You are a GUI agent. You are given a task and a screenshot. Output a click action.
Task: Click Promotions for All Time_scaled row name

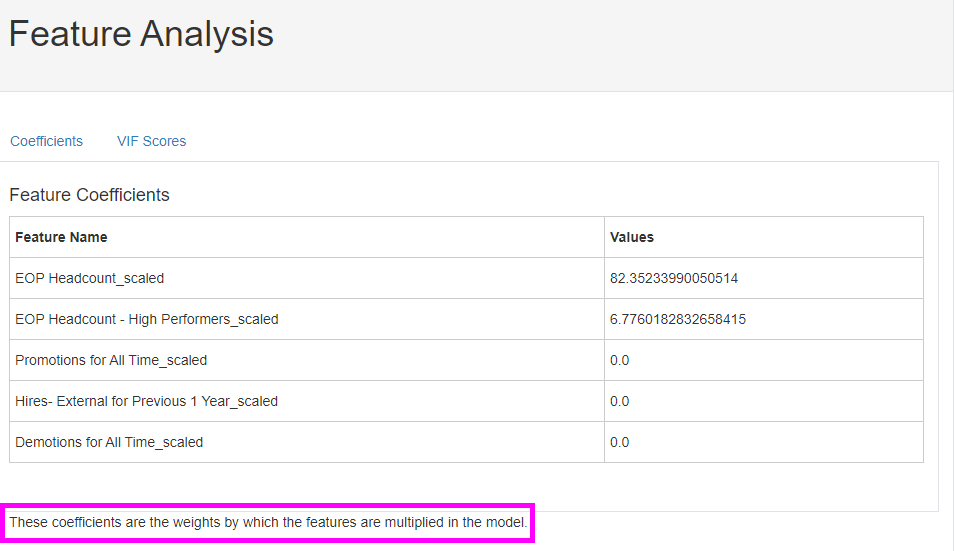pyautogui.click(x=111, y=360)
